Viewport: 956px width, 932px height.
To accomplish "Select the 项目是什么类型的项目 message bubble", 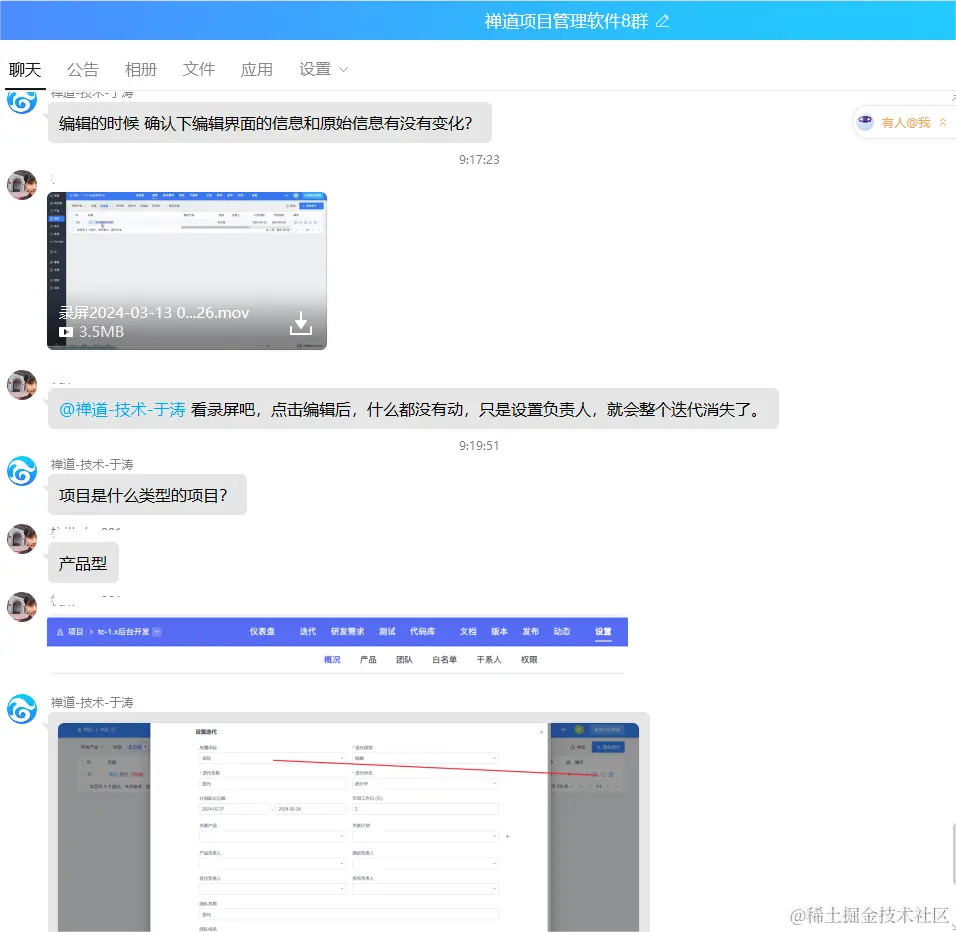I will pos(147,495).
